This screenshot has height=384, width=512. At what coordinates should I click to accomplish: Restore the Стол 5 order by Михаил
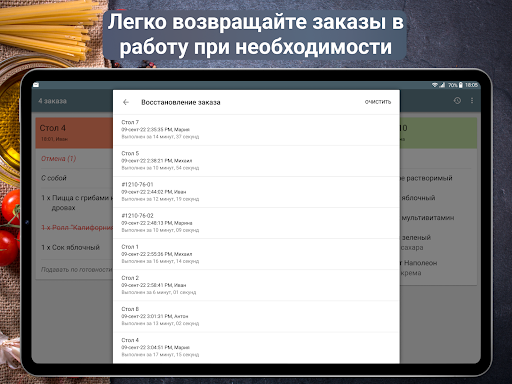pos(256,161)
